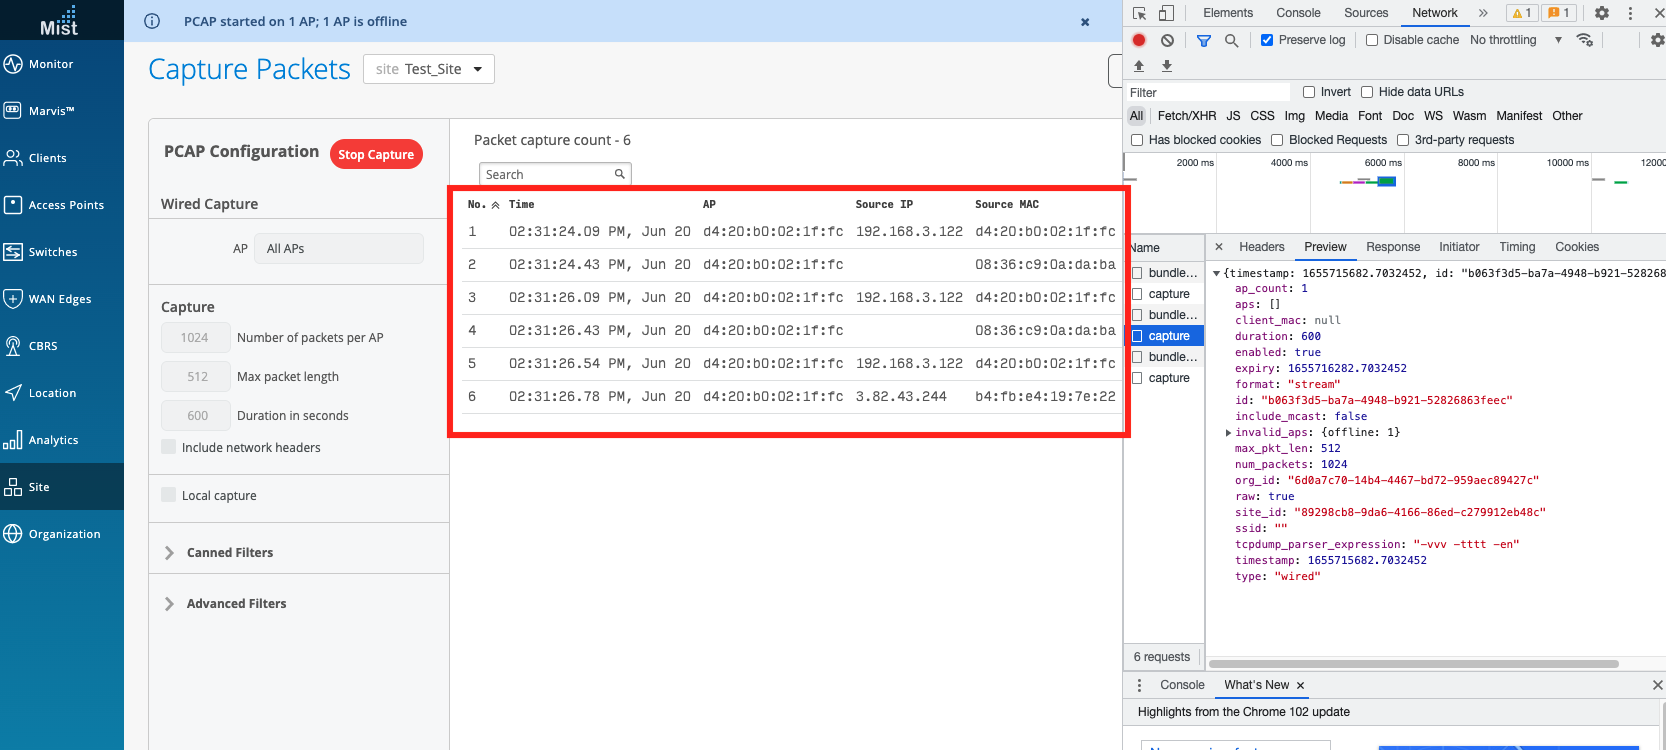Click the DevTools record network log icon

click(x=1139, y=40)
